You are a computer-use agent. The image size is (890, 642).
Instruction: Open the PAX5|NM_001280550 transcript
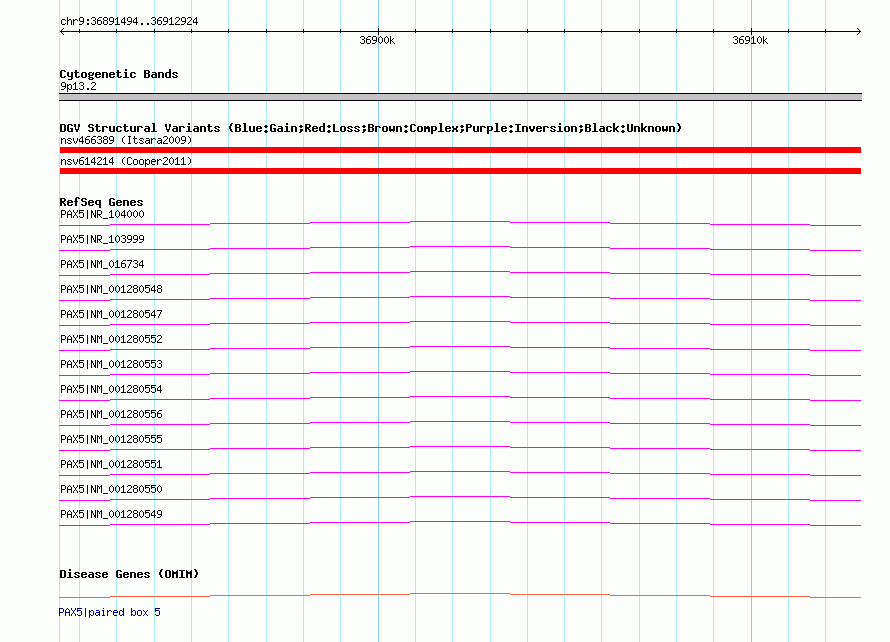(x=111, y=489)
